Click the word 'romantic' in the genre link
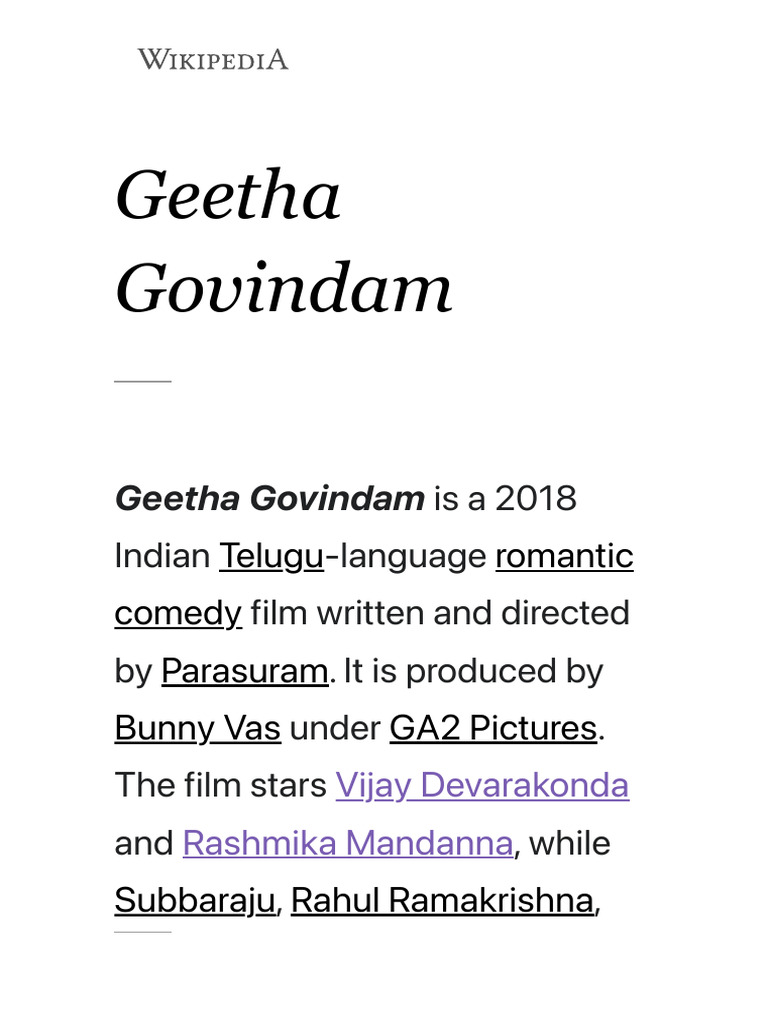 point(564,556)
